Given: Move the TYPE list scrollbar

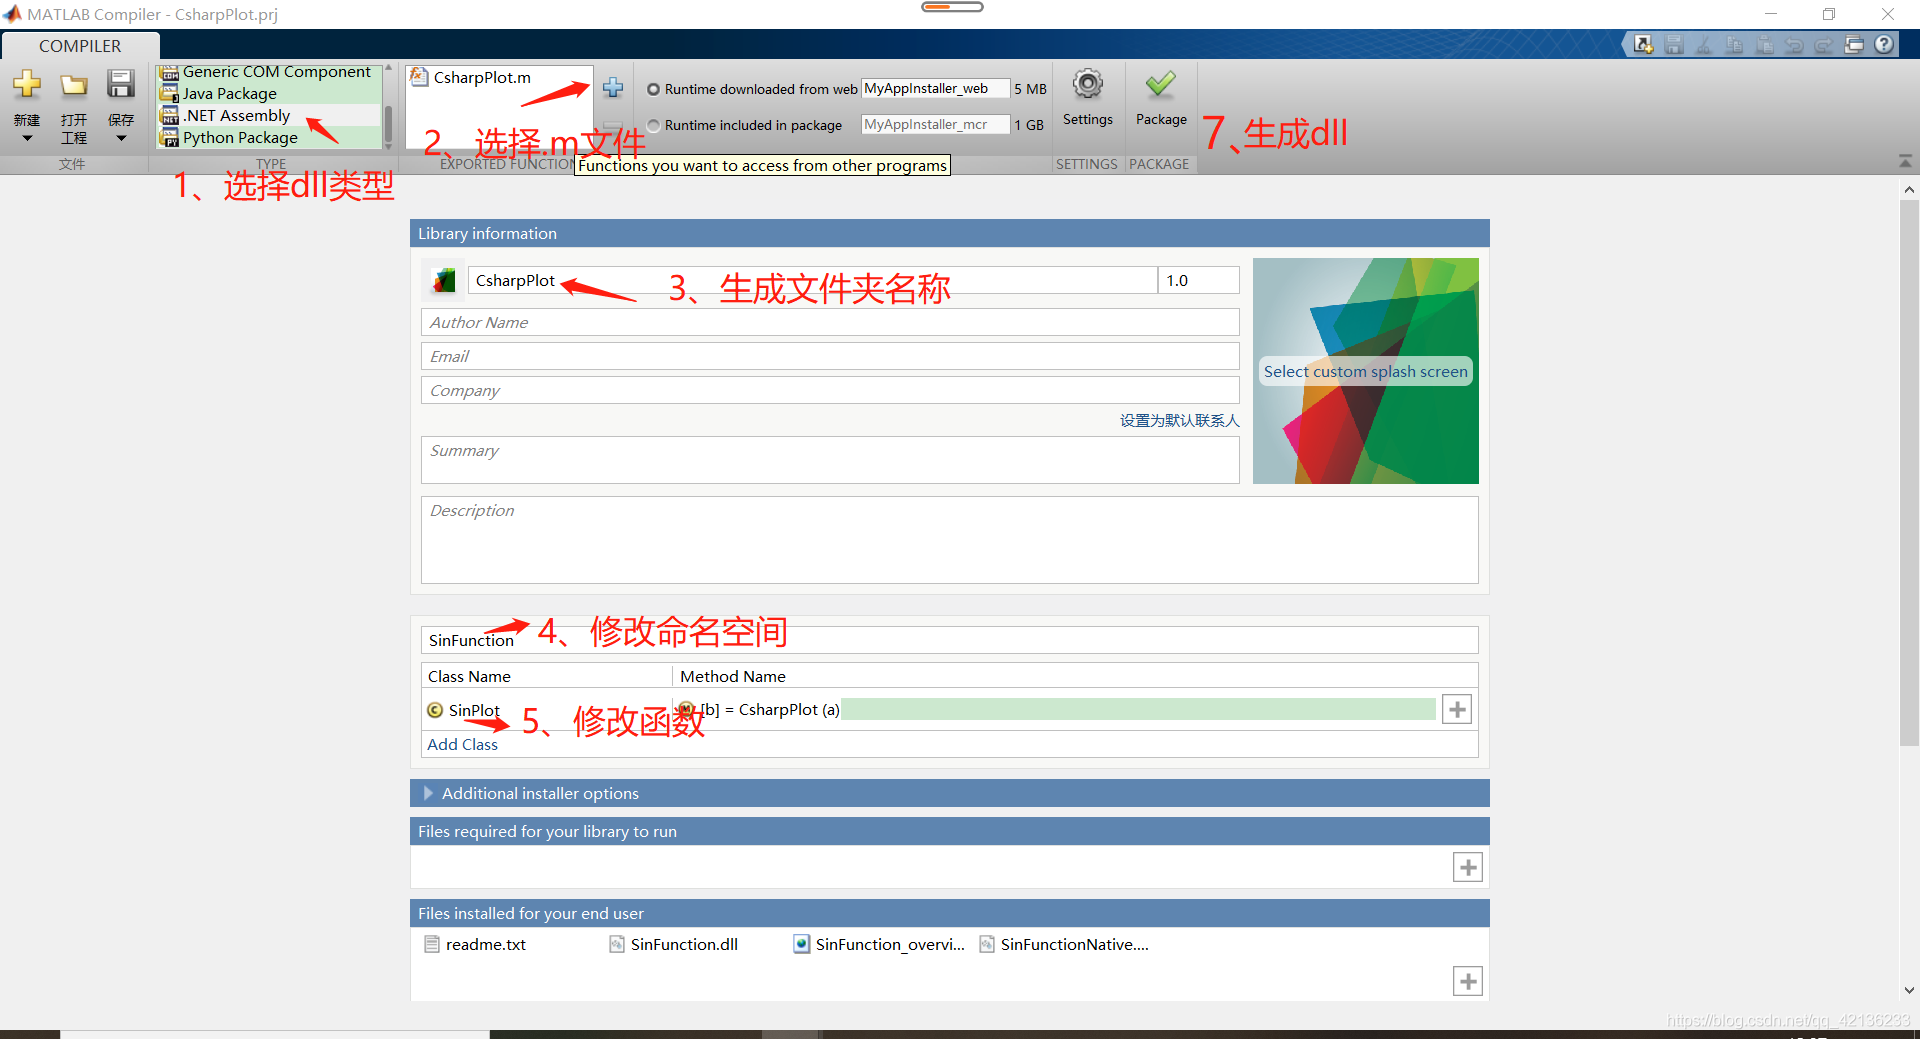Looking at the screenshot, I should (x=388, y=125).
